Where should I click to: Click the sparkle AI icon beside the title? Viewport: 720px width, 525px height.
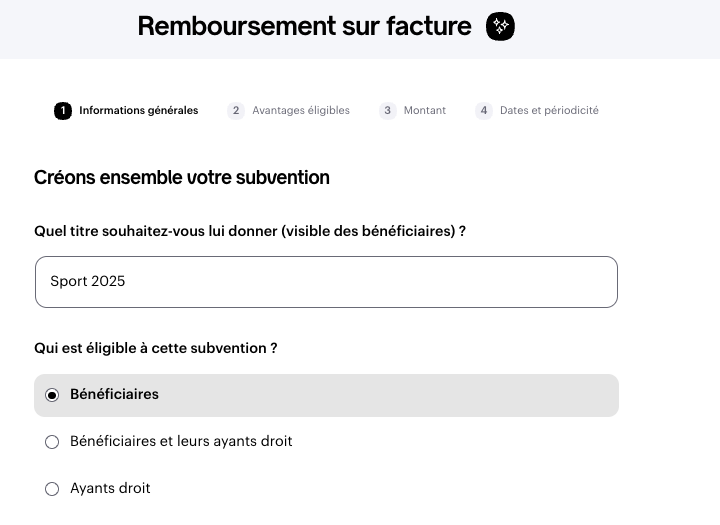coord(500,27)
